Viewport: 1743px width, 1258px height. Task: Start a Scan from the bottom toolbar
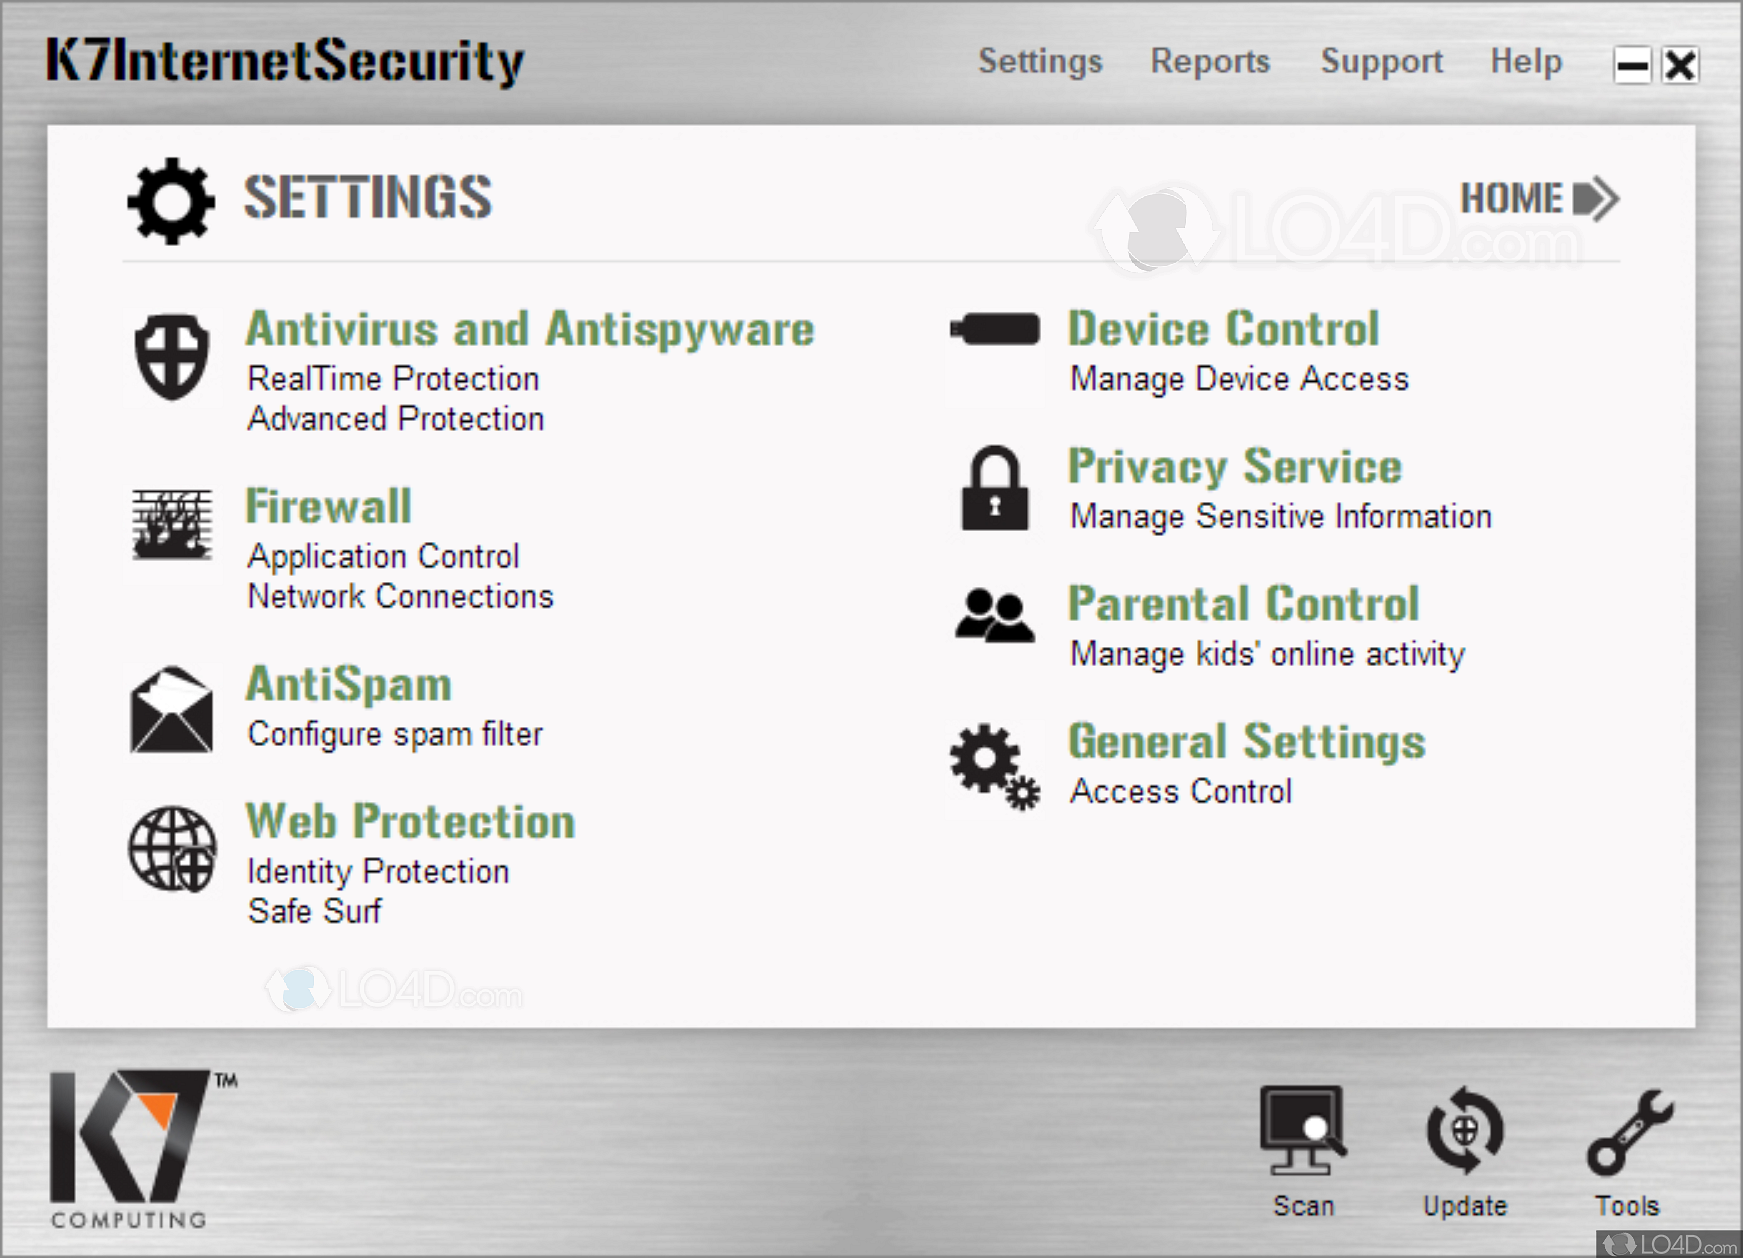tap(1303, 1150)
